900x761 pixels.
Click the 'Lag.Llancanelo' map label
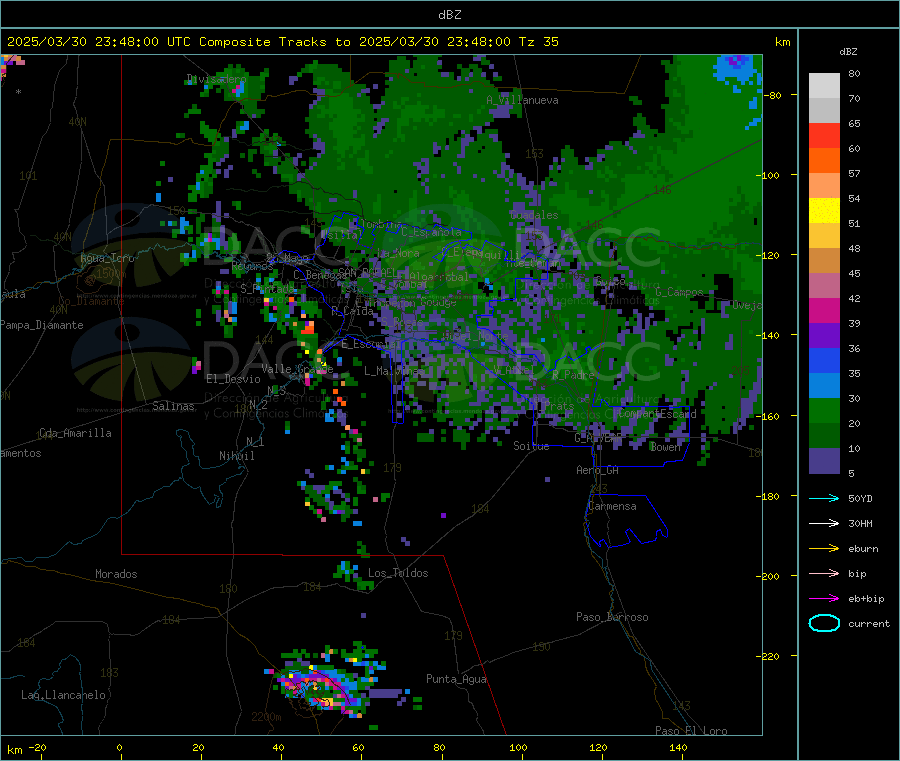(x=64, y=695)
